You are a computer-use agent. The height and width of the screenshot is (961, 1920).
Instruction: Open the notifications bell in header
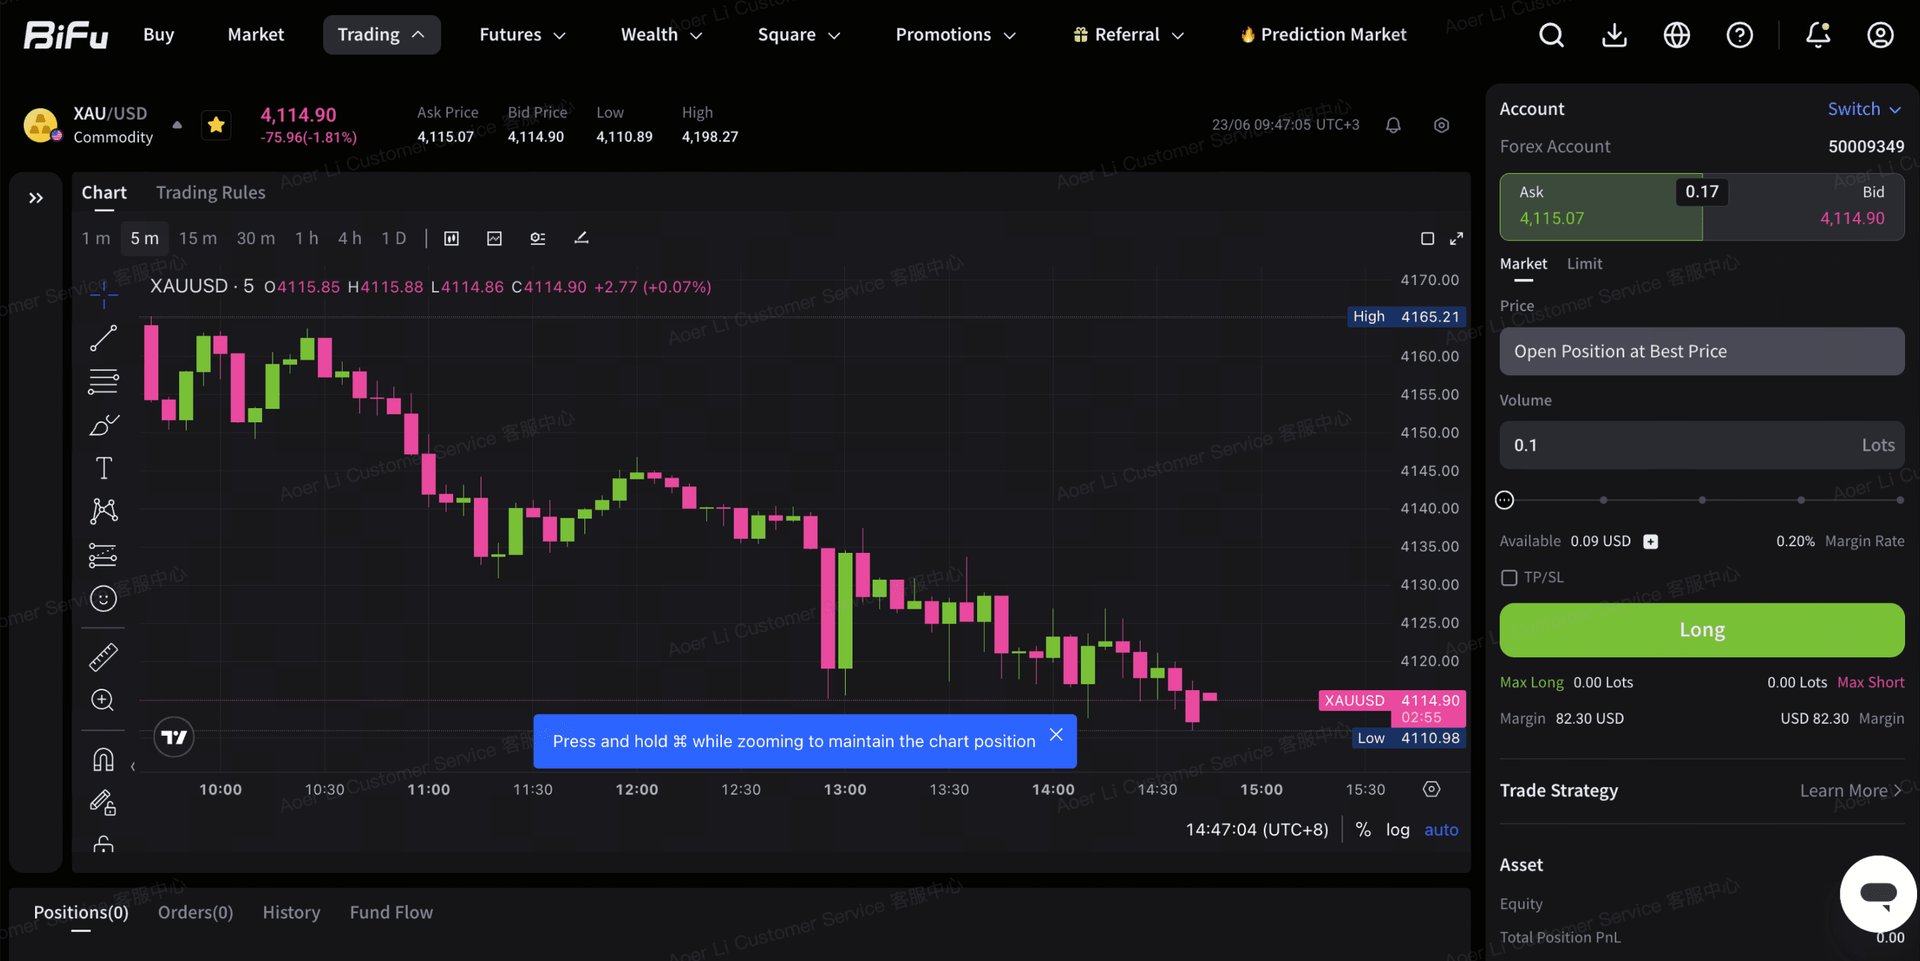tap(1818, 35)
